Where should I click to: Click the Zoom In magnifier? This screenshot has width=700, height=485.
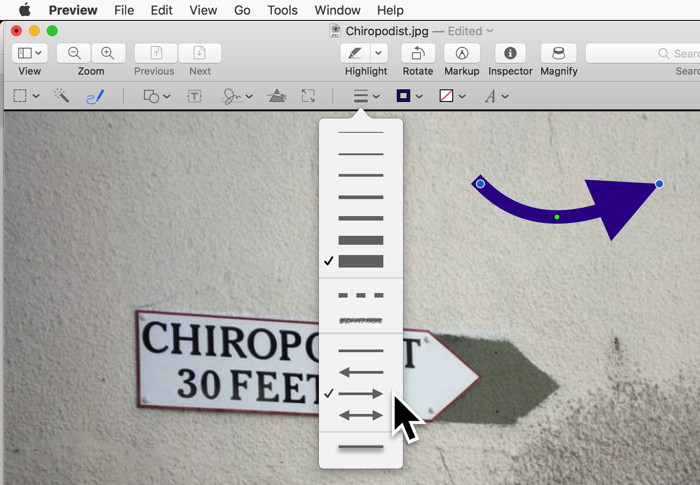(x=108, y=53)
